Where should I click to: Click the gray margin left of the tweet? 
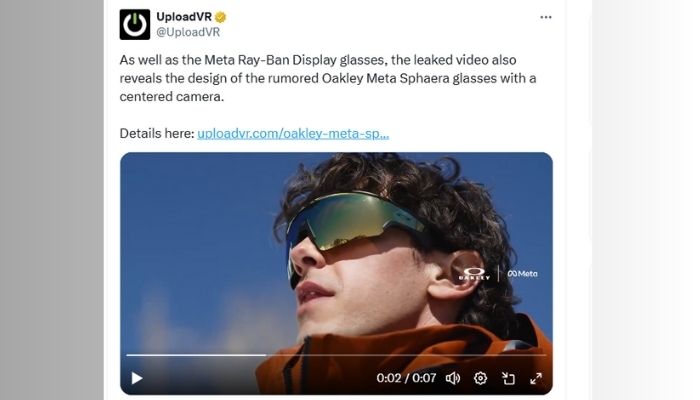51,200
